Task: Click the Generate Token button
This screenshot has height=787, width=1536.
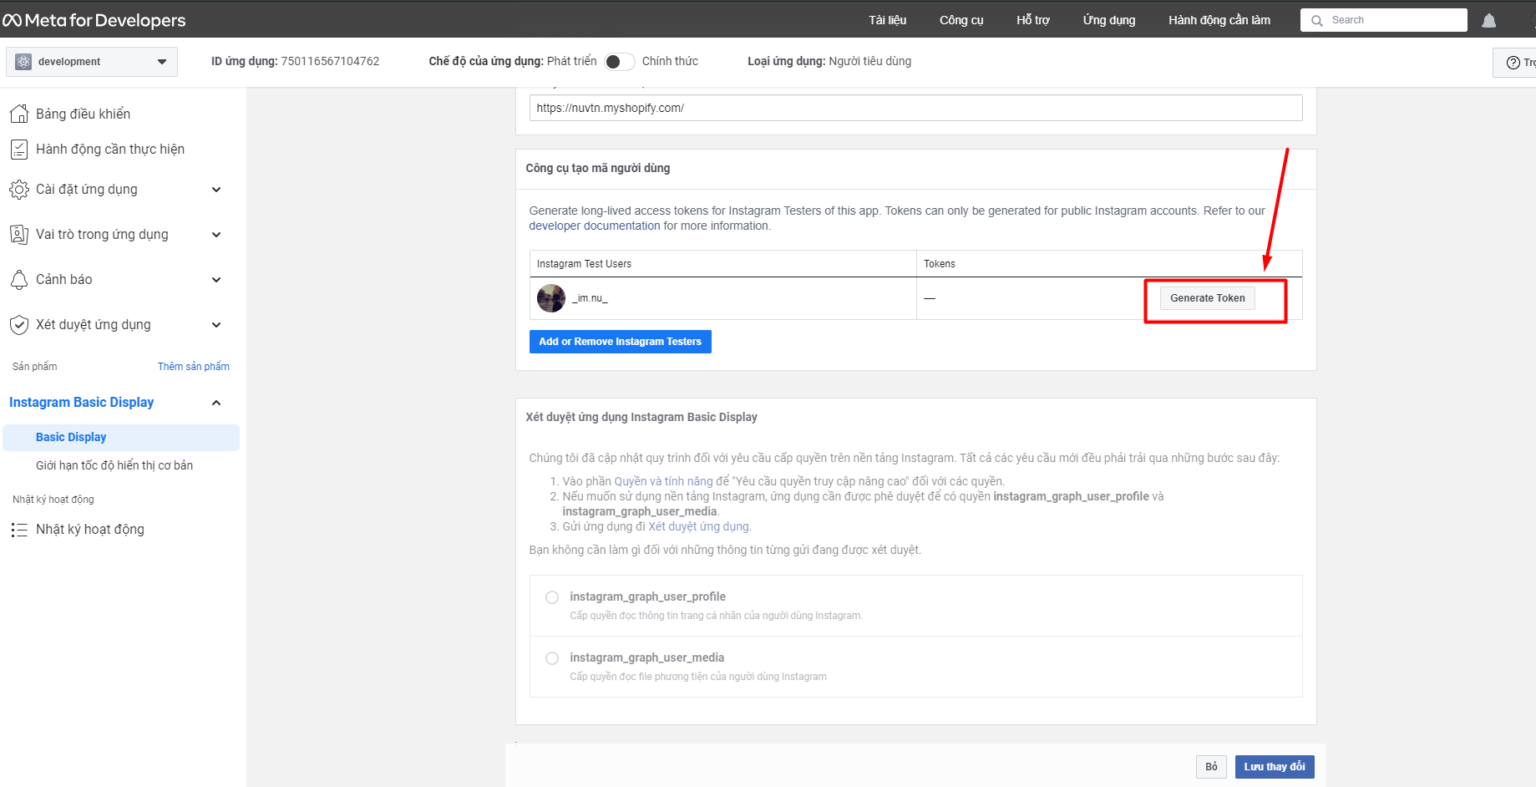Action: coord(1207,297)
